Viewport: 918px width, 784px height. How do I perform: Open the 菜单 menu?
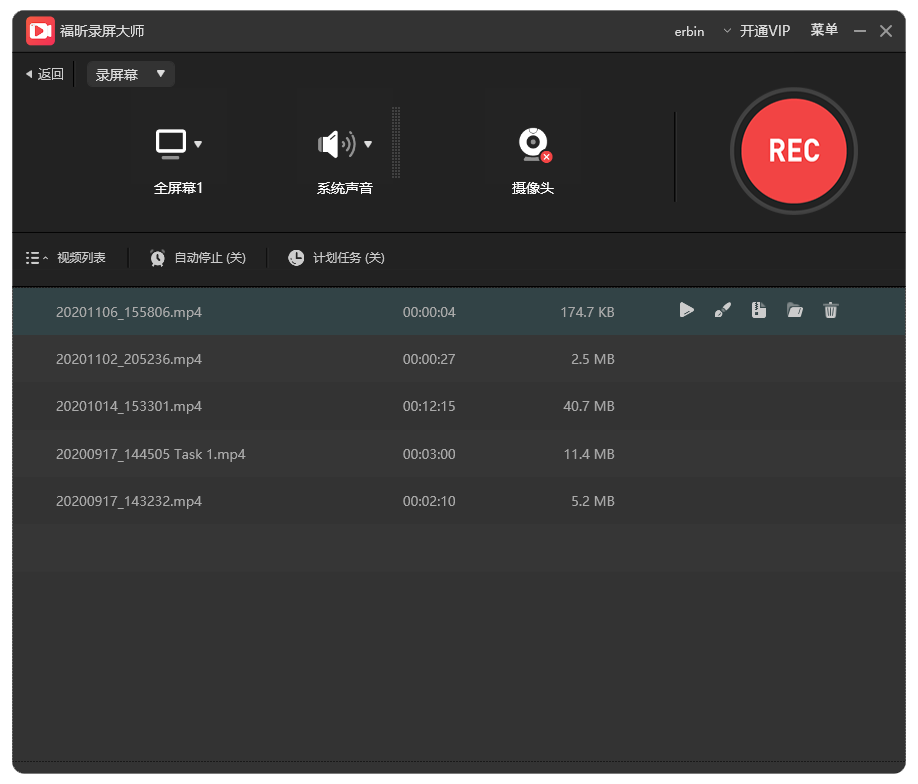824,31
